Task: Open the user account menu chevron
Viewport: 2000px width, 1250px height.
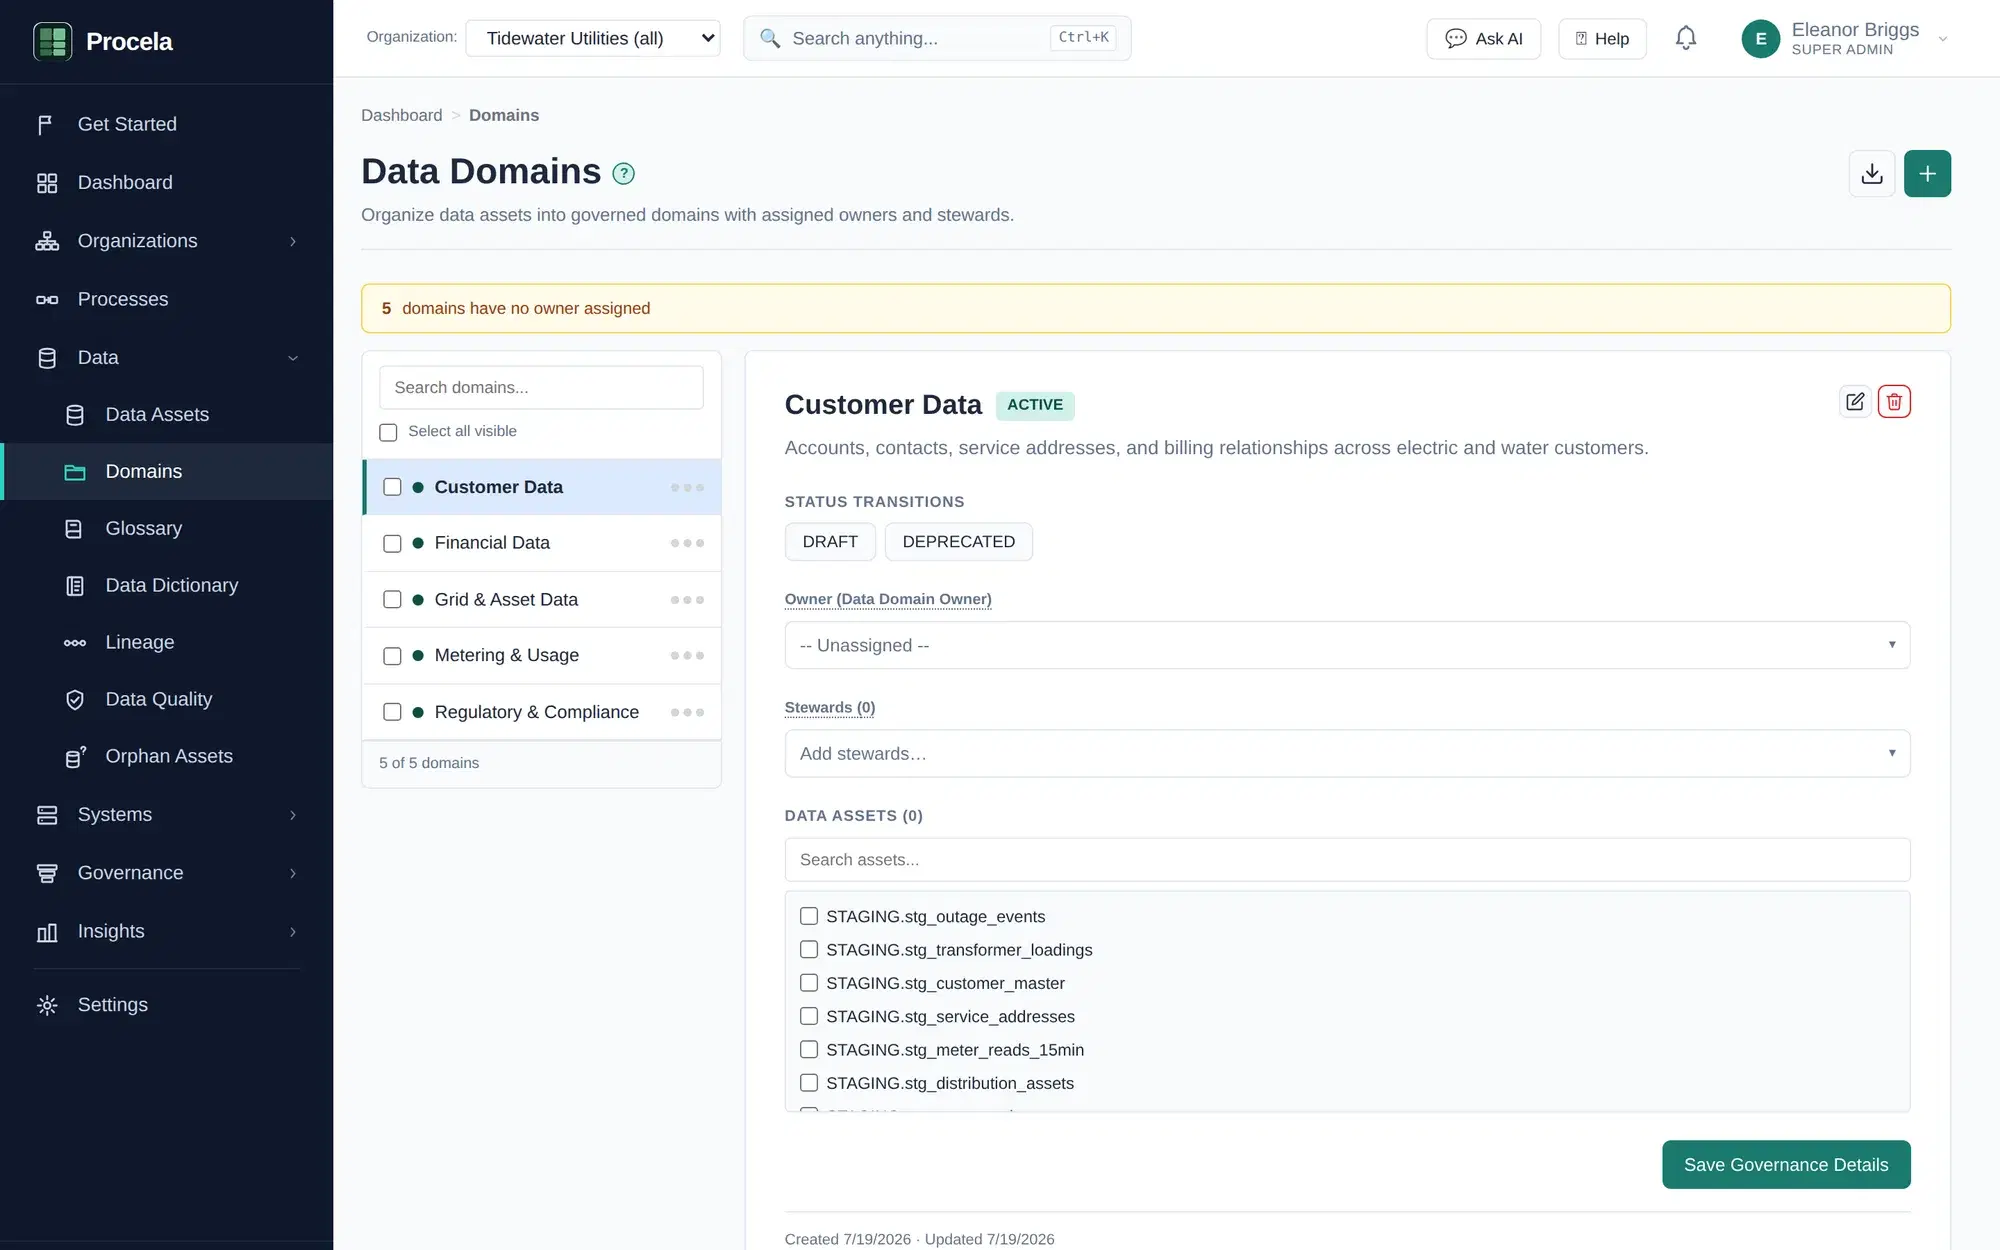Action: click(x=1943, y=39)
